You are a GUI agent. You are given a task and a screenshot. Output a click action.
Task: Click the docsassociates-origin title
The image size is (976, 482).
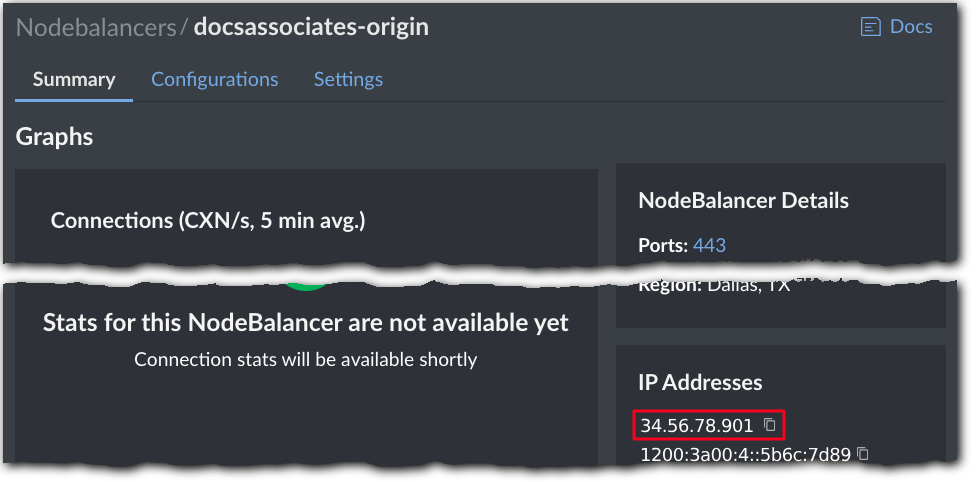pyautogui.click(x=311, y=27)
